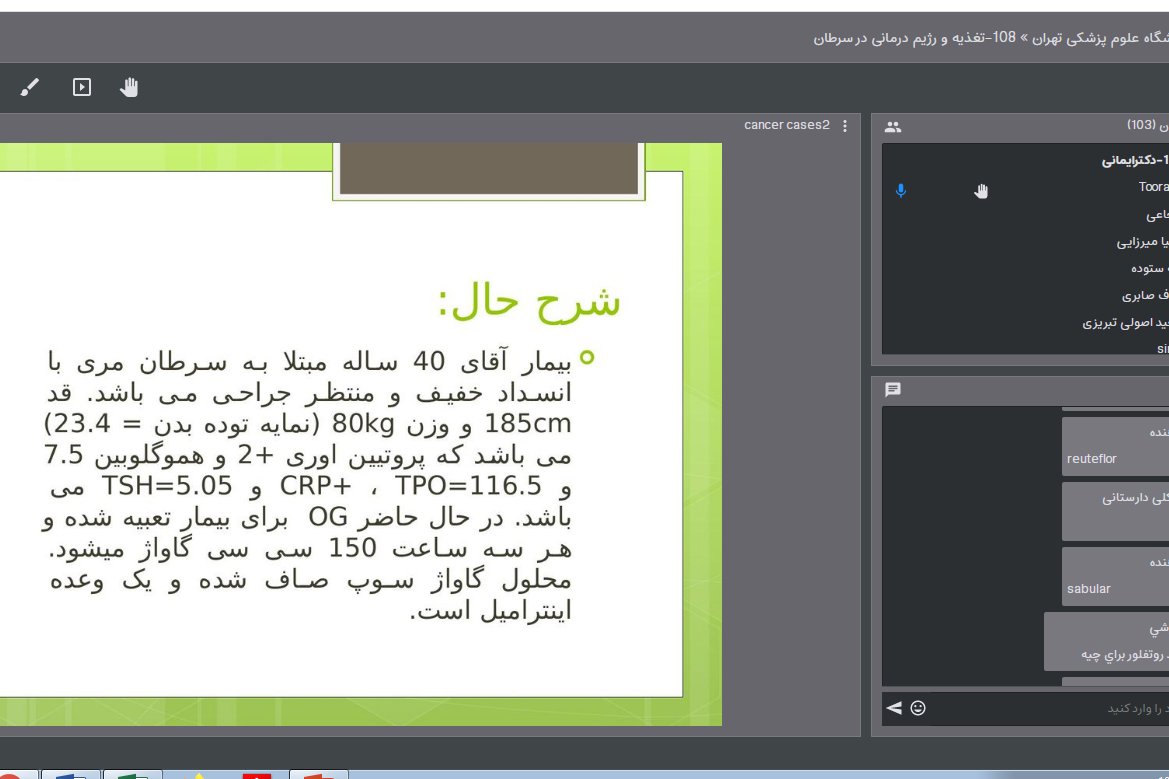1169x779 pixels.
Task: Open the emoji picker in chat
Action: pos(918,708)
